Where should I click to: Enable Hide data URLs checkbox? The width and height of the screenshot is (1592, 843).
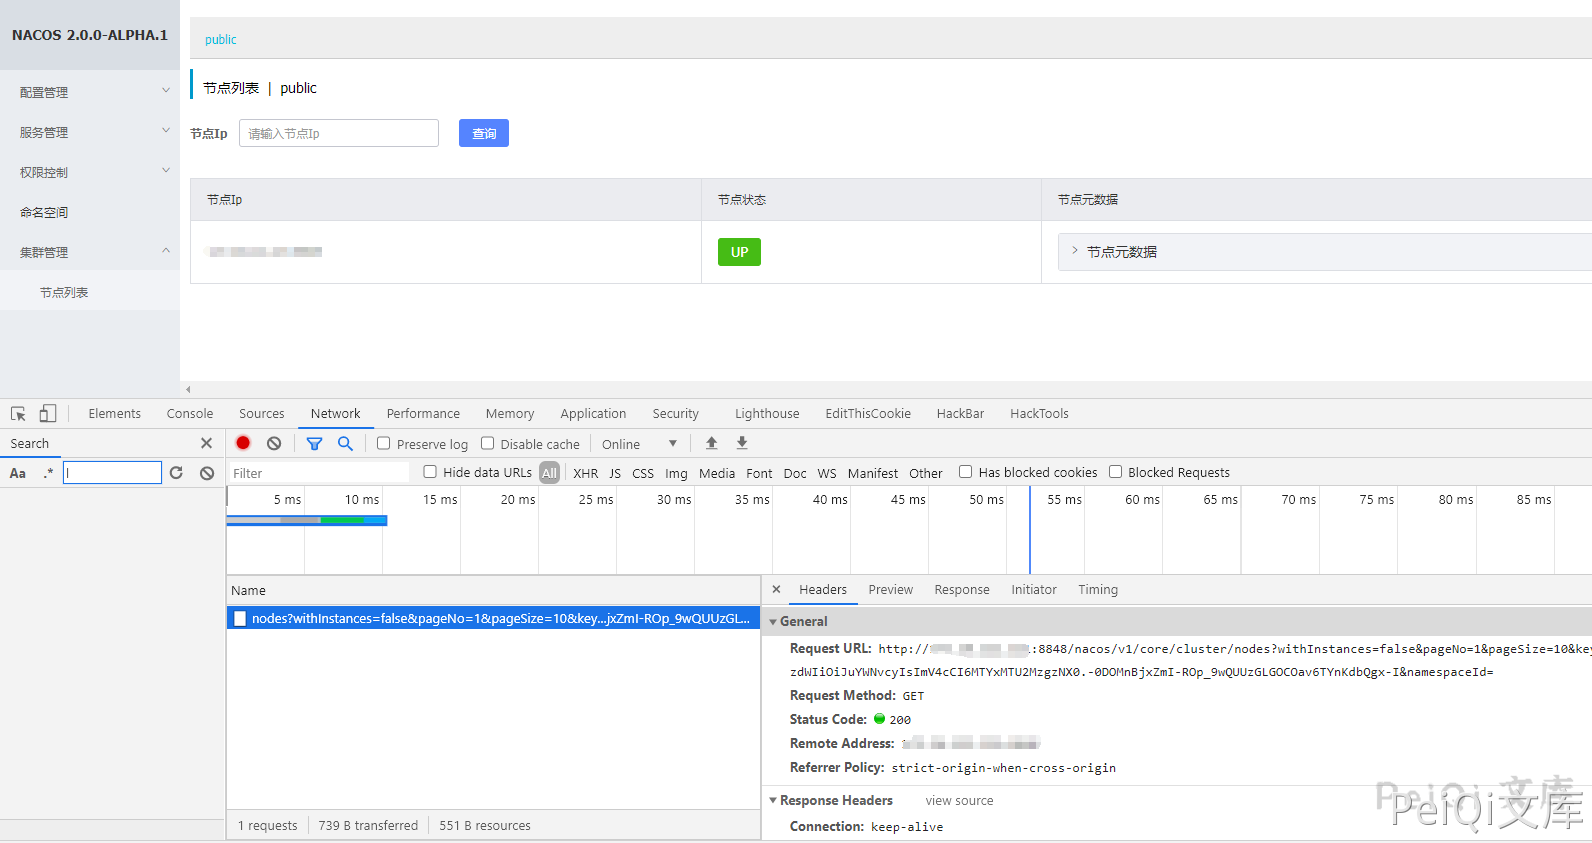(430, 472)
